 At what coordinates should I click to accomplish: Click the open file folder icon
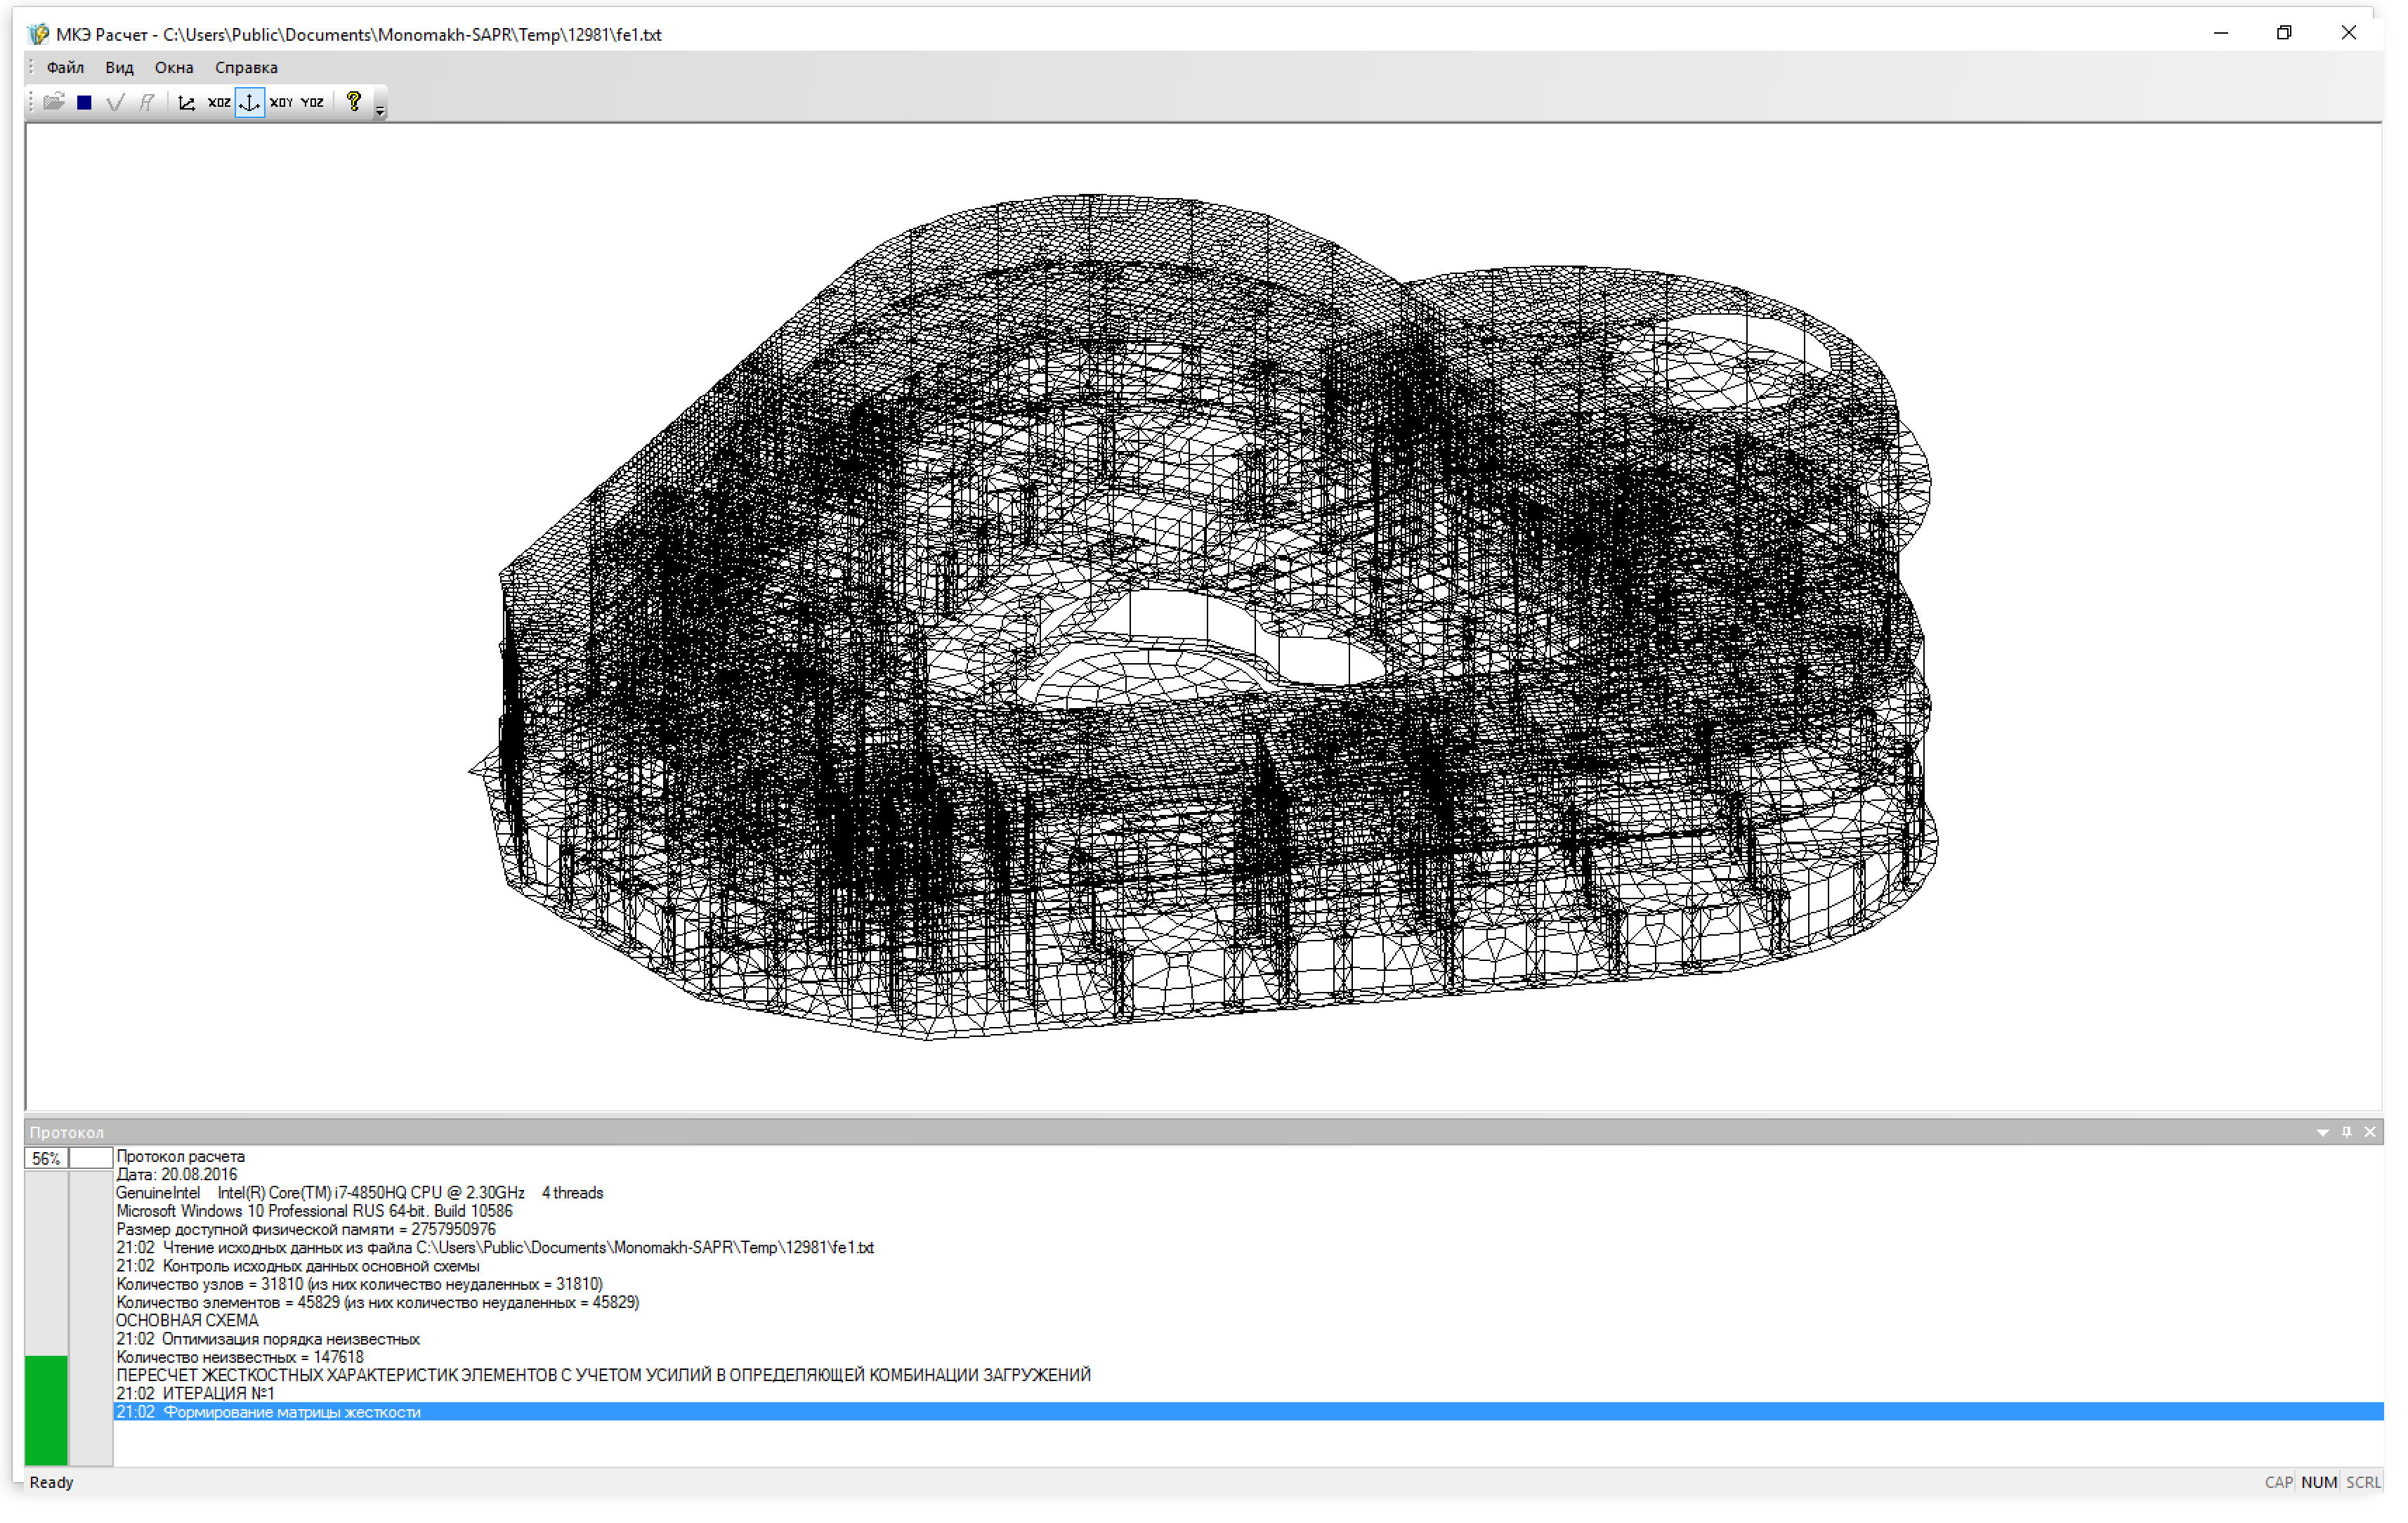tap(54, 102)
